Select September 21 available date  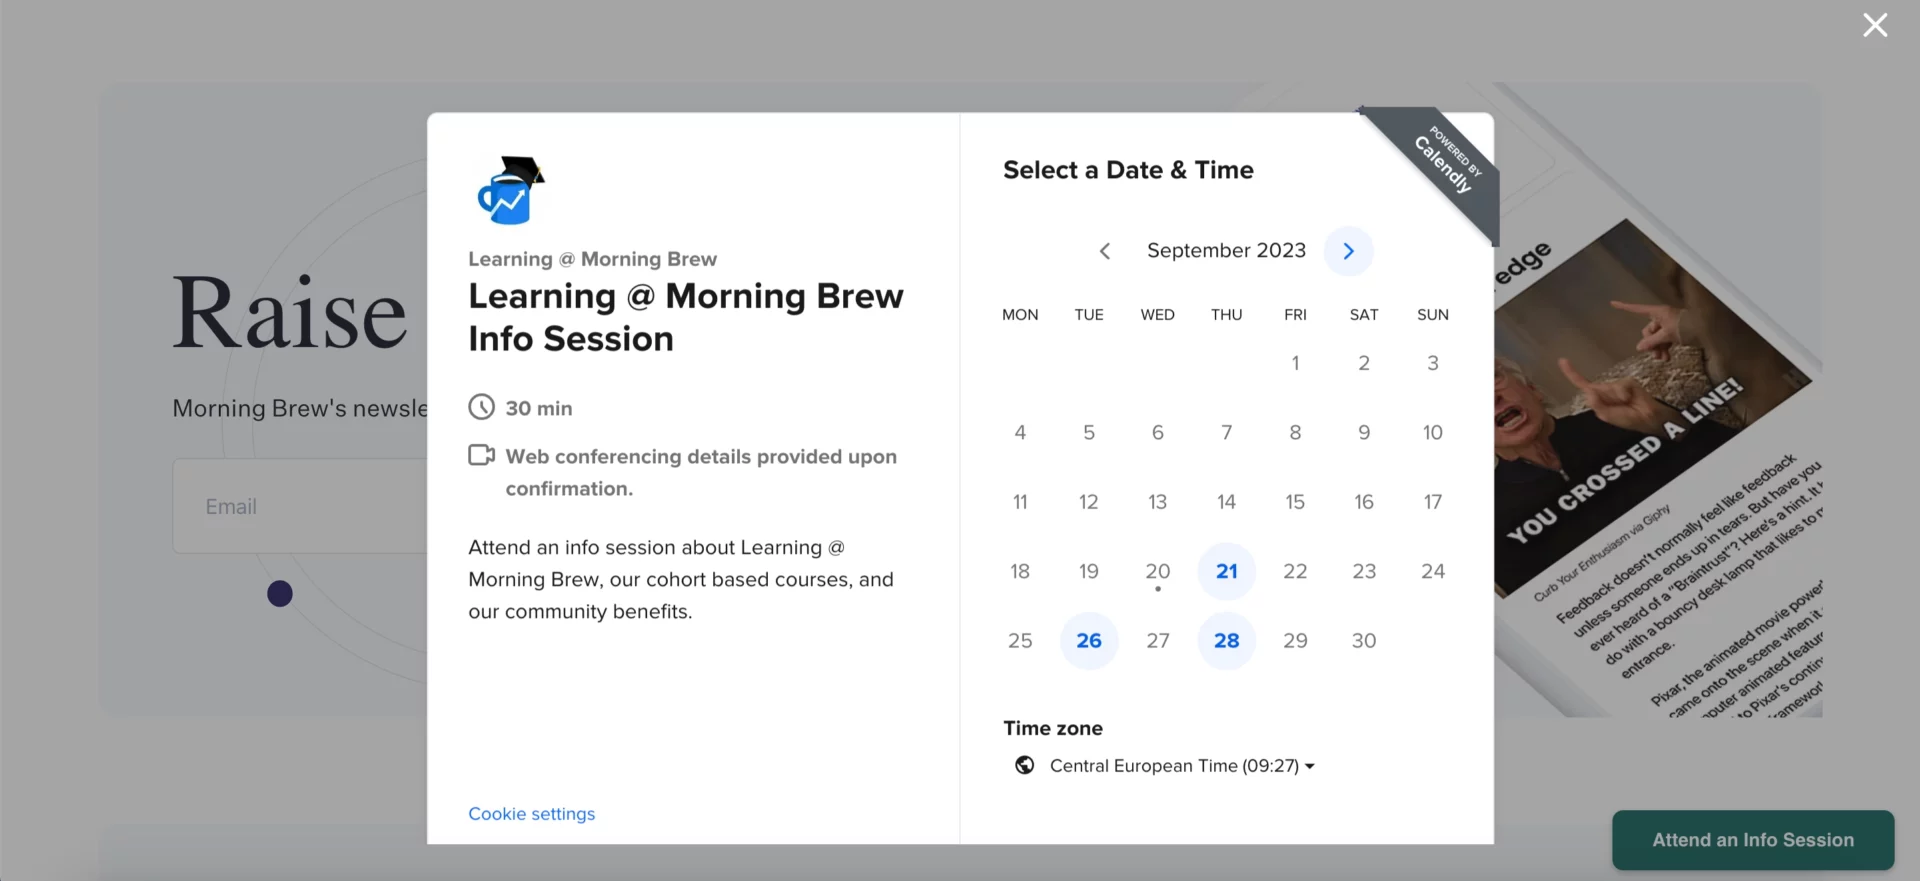click(x=1227, y=571)
